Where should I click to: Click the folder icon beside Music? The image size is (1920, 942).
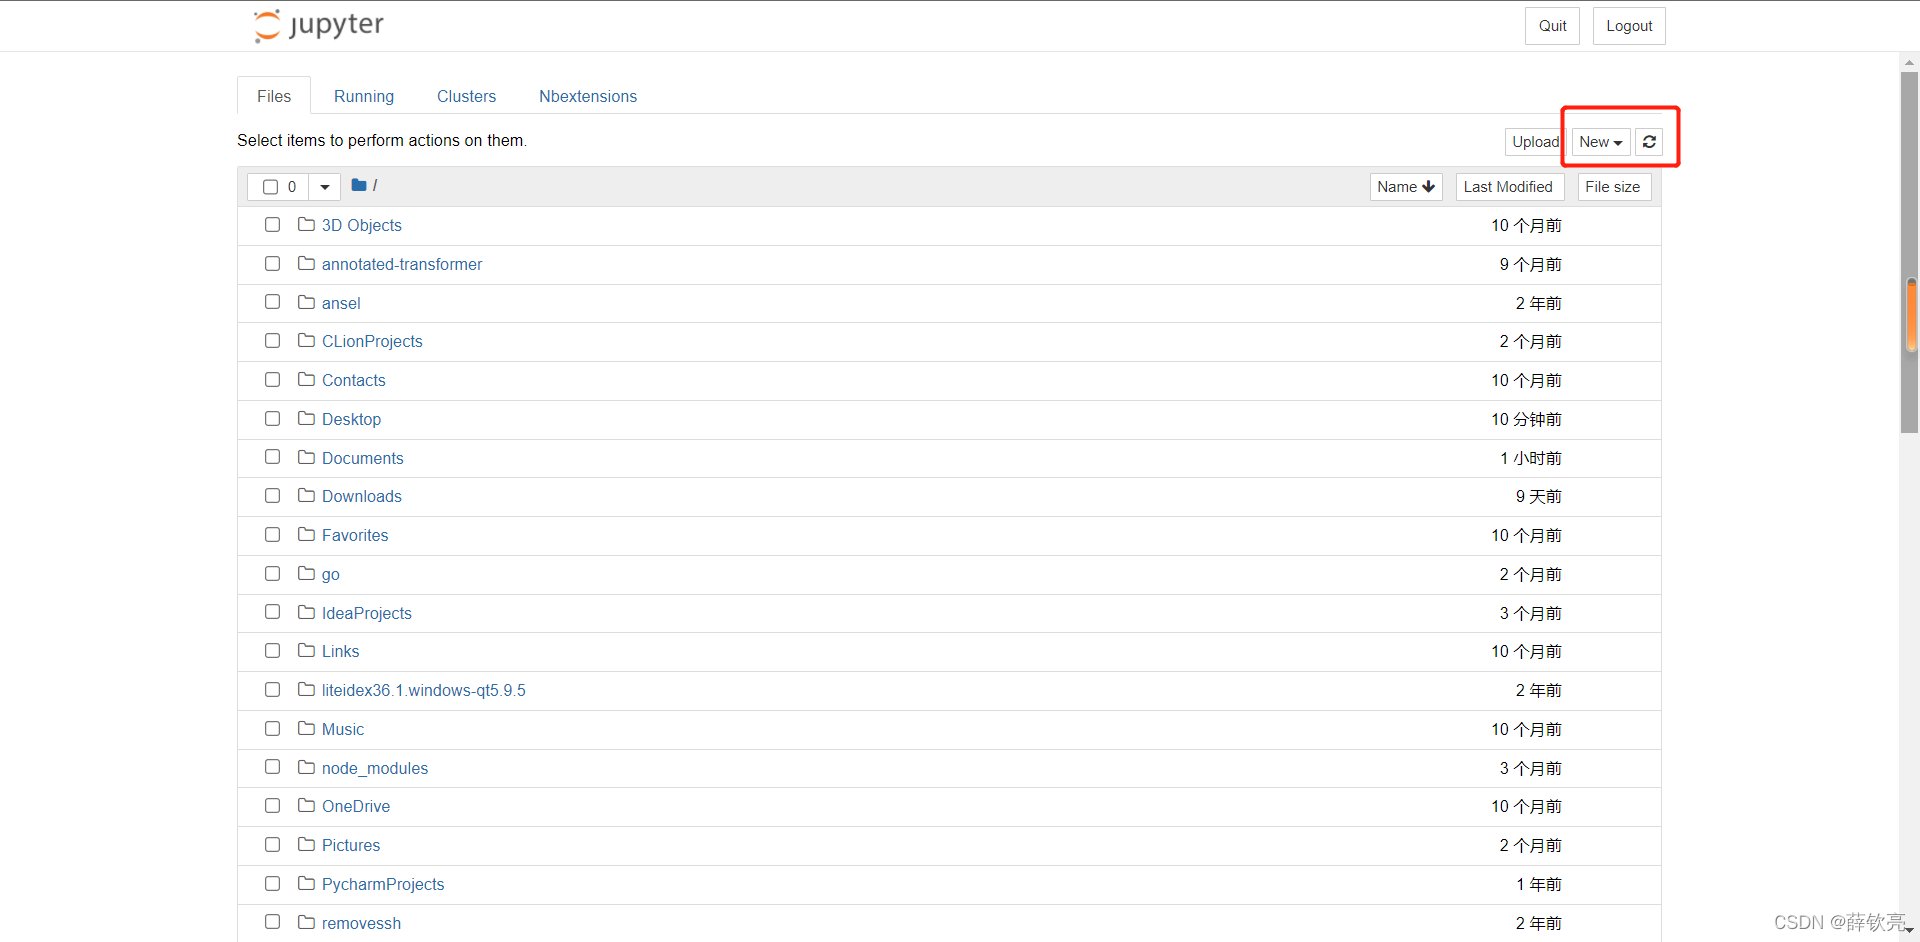tap(307, 729)
